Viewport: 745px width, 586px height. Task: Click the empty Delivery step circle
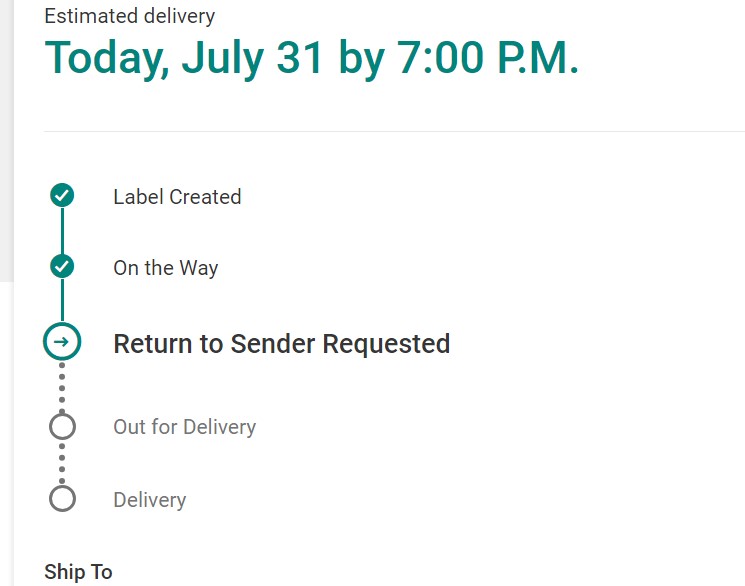coord(62,499)
